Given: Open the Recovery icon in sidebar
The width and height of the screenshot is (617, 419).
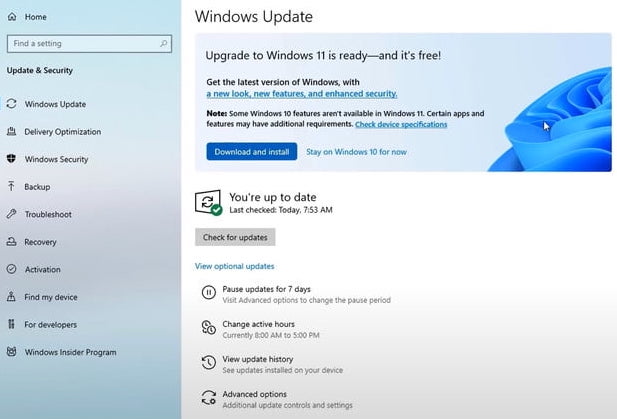Looking at the screenshot, I should (x=12, y=242).
